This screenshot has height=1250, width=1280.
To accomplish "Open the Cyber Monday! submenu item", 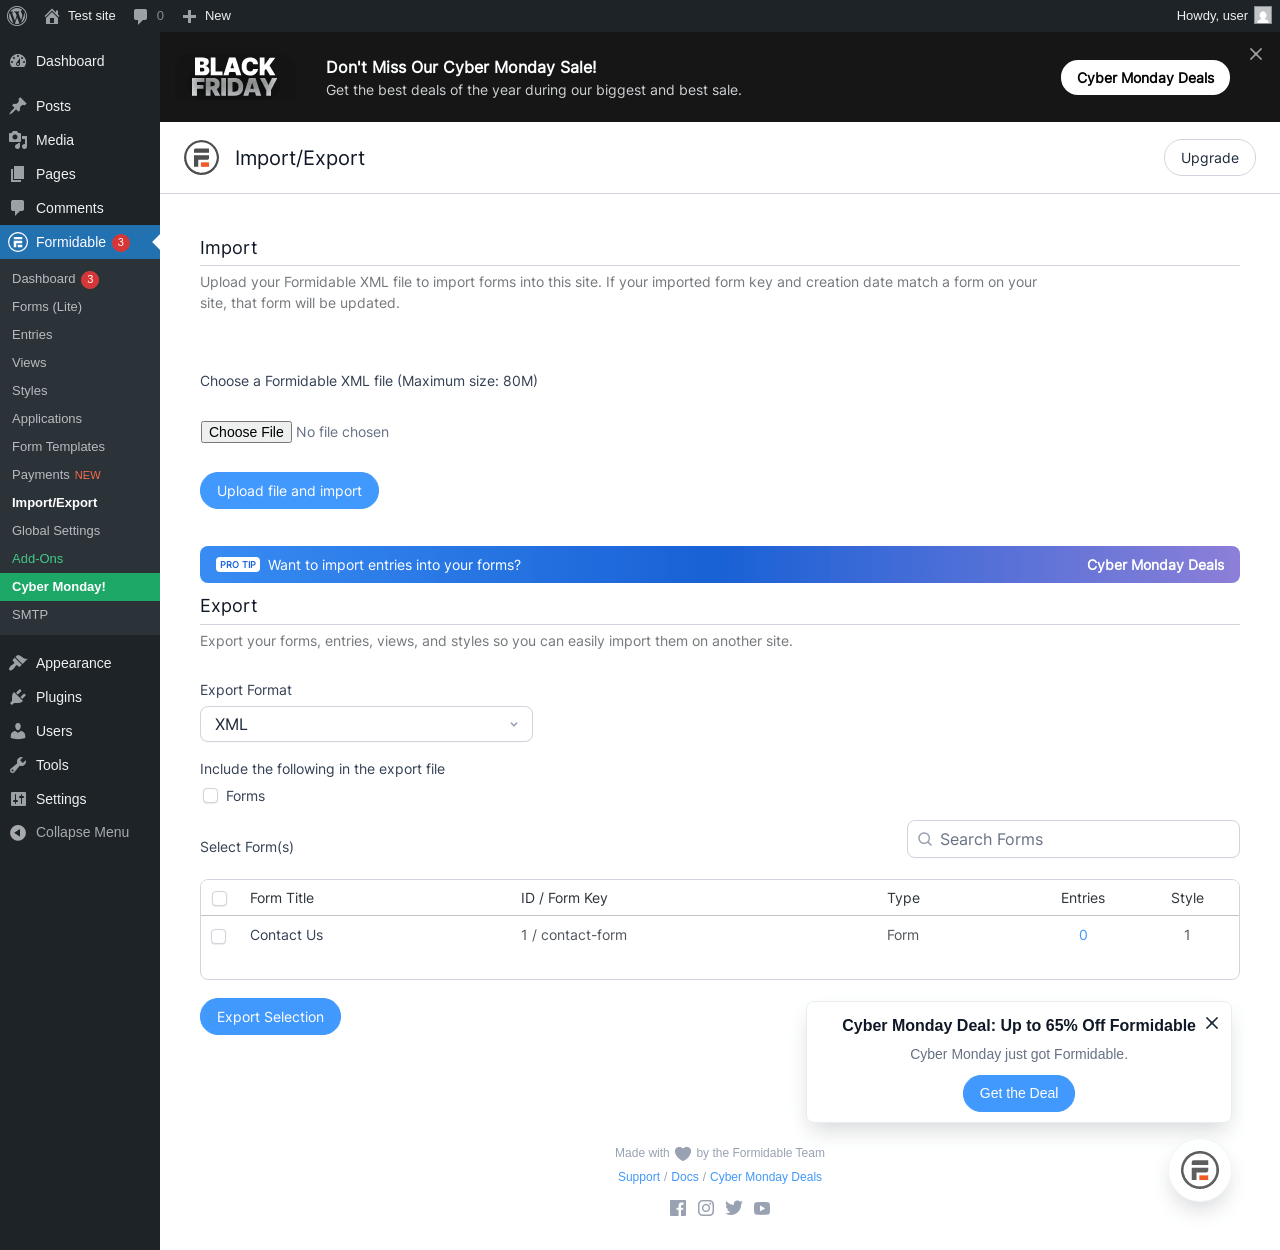I will [80, 587].
